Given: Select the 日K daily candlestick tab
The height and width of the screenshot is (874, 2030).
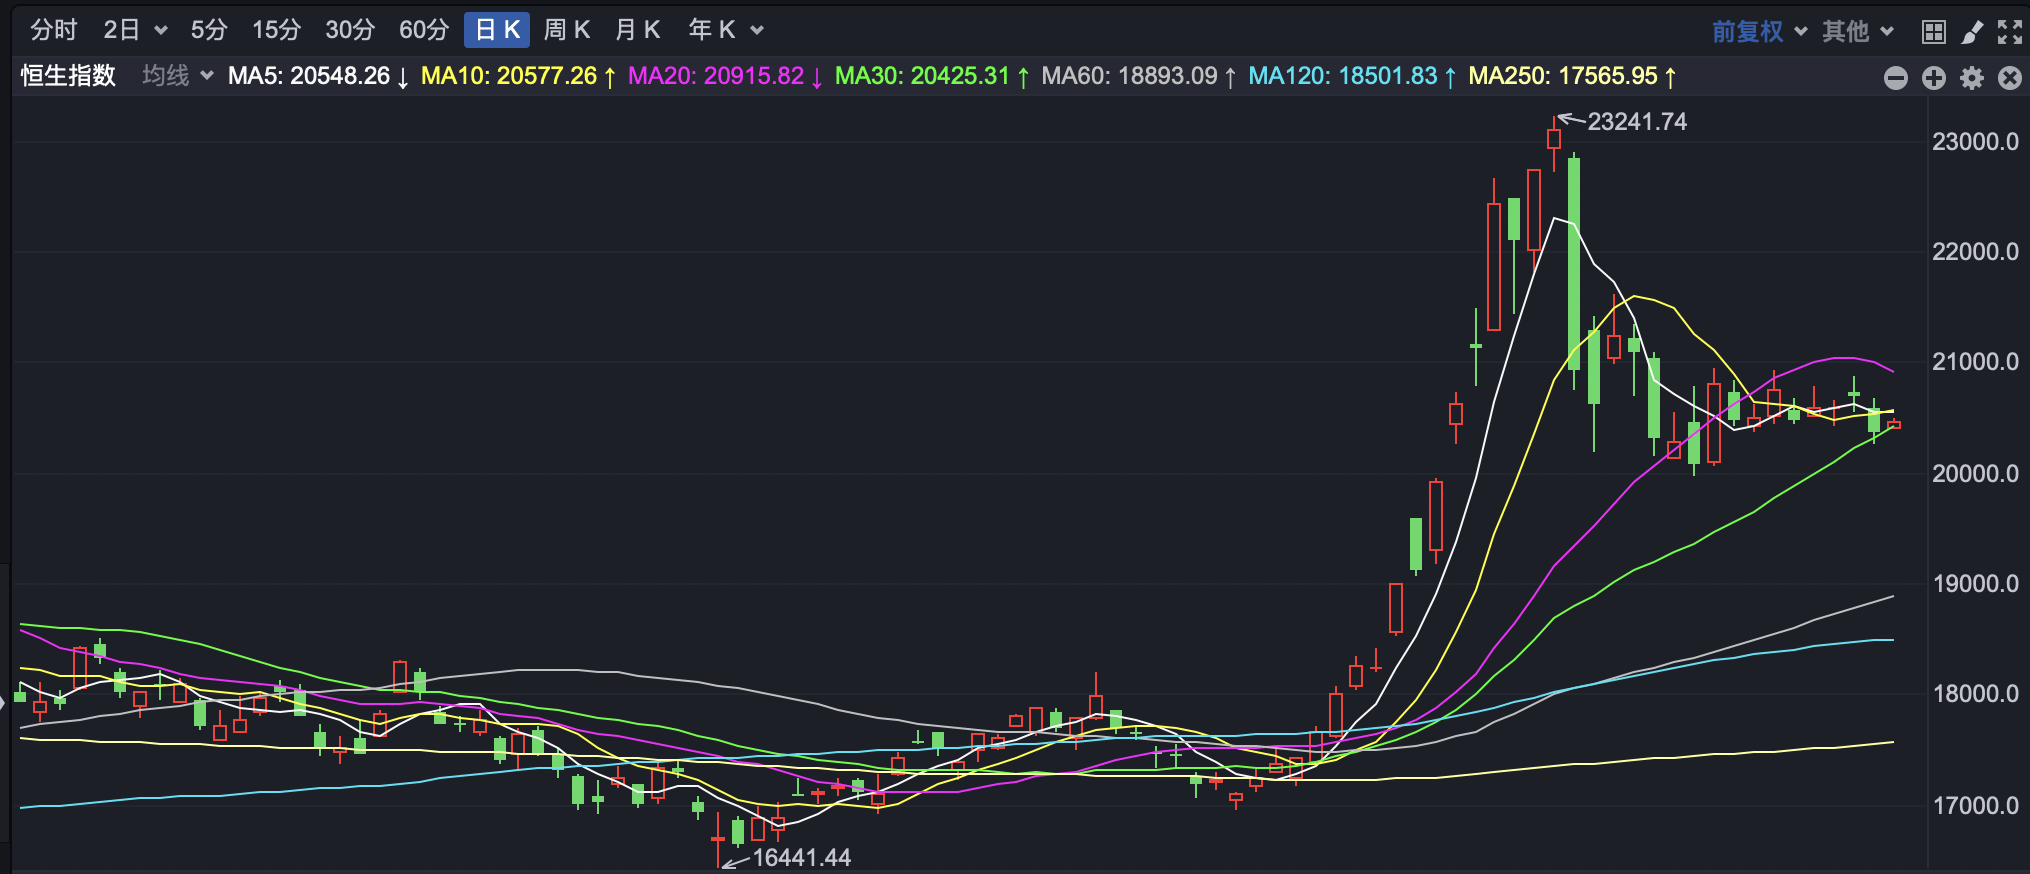Looking at the screenshot, I should 497,30.
